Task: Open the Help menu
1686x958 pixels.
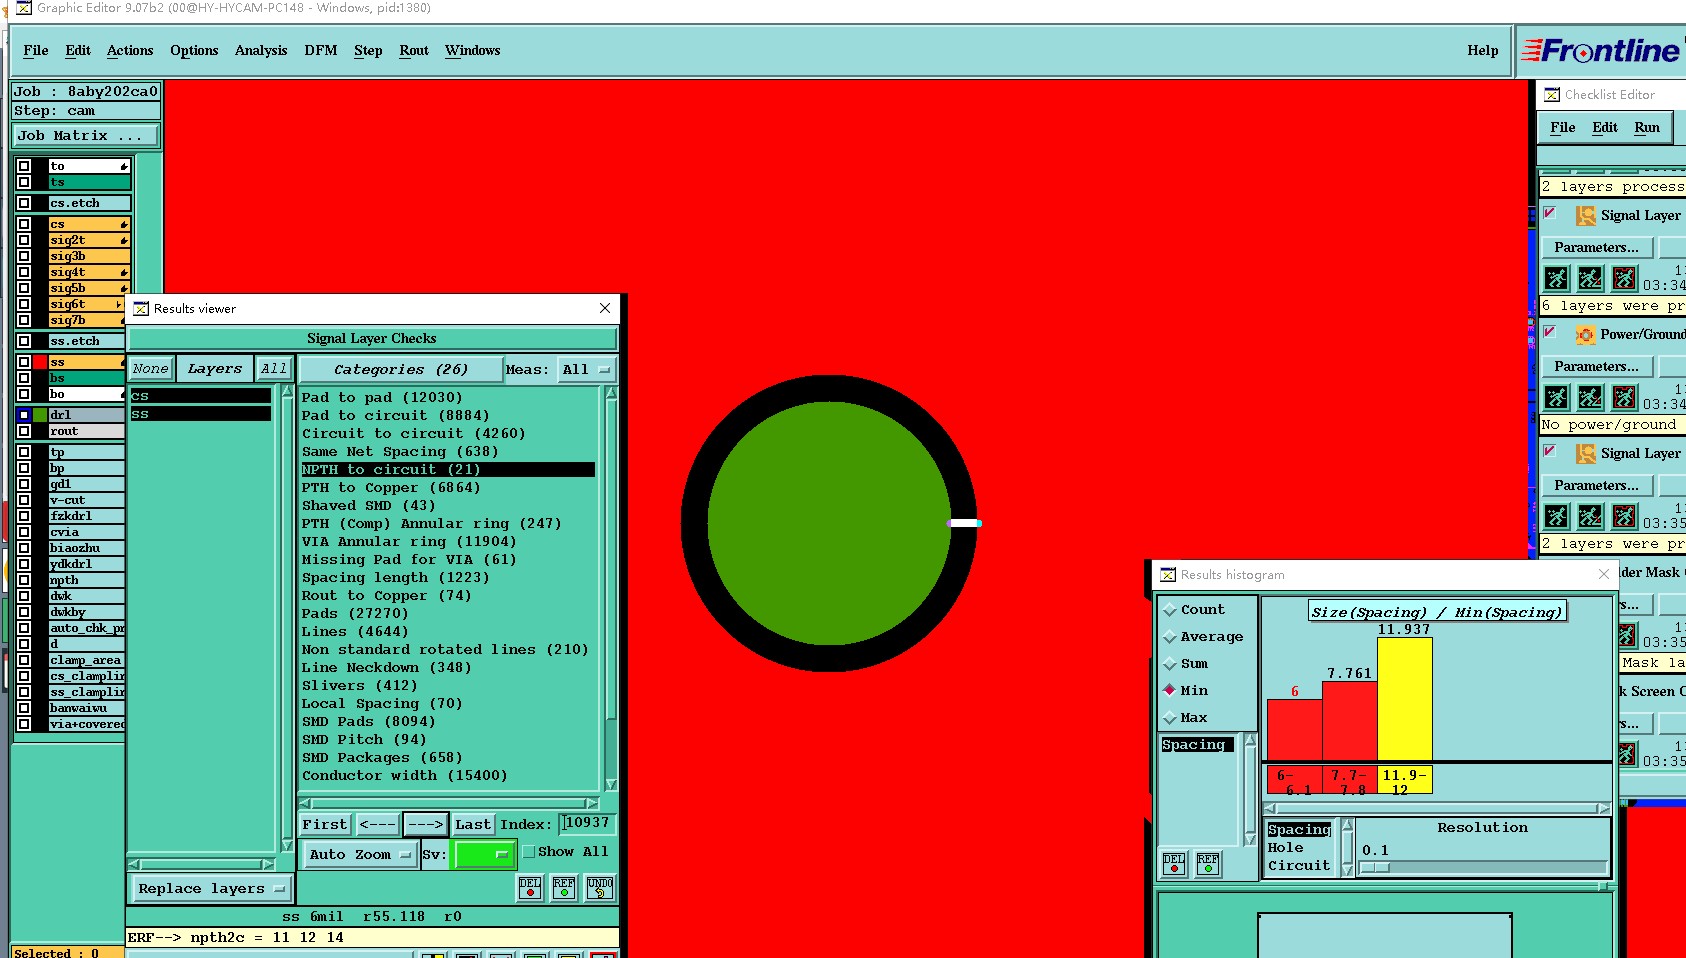Action: tap(1483, 50)
